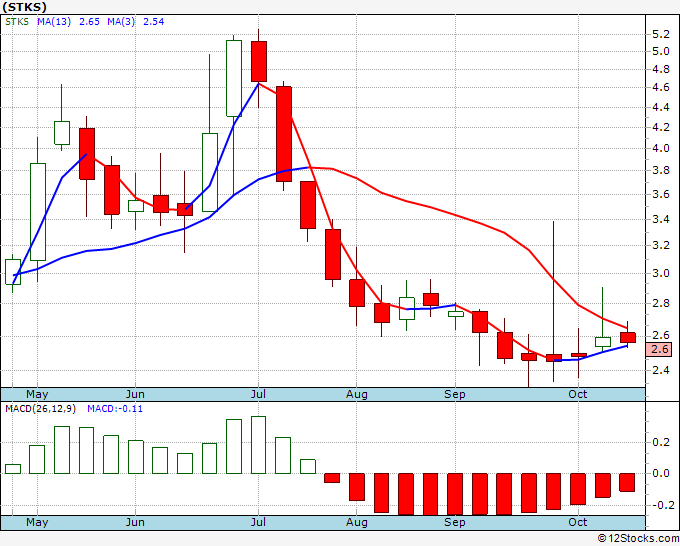
Task: Click the 2.6 current price tag
Action: point(659,349)
